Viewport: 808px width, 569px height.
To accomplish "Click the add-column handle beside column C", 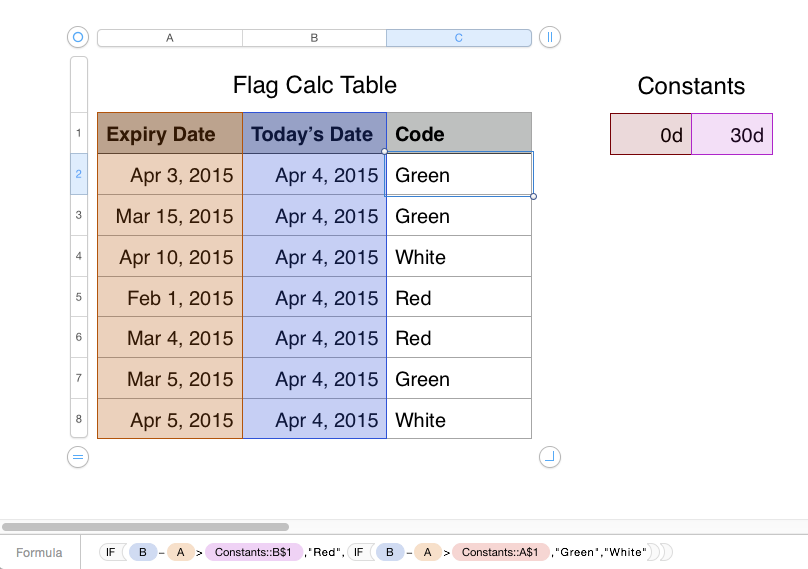I will (x=550, y=38).
